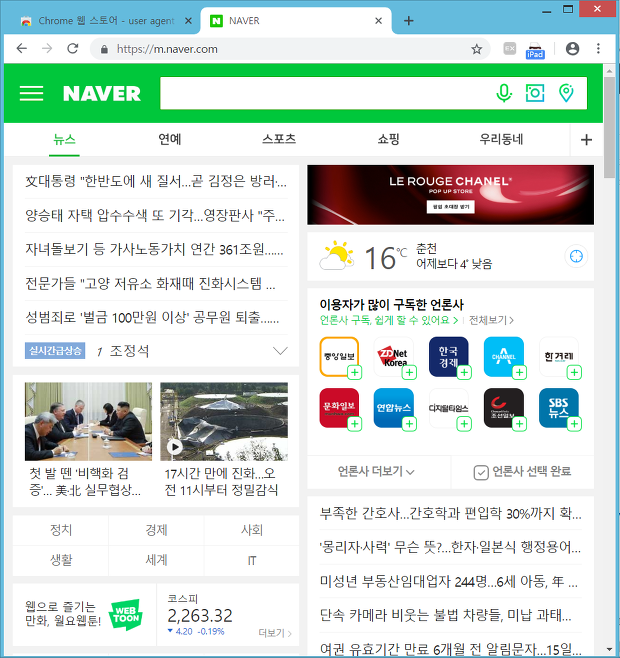
Task: Open the WEBTOON logo banner
Action: point(126,615)
